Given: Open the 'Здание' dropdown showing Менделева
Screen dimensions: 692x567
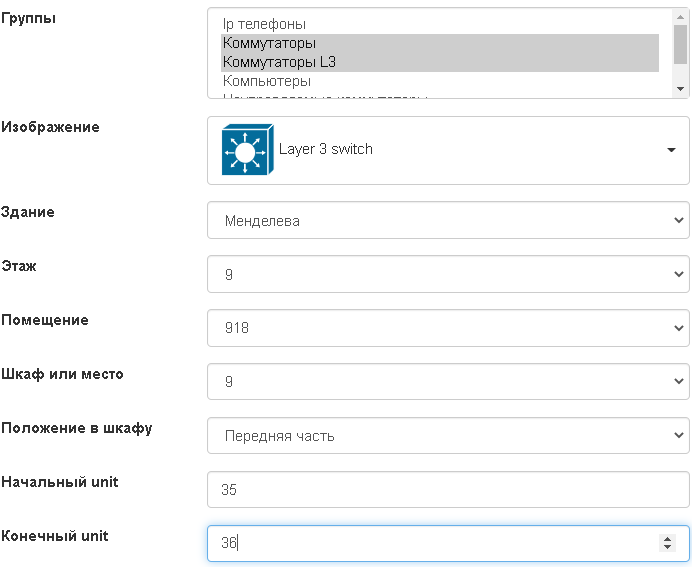Looking at the screenshot, I should 448,221.
